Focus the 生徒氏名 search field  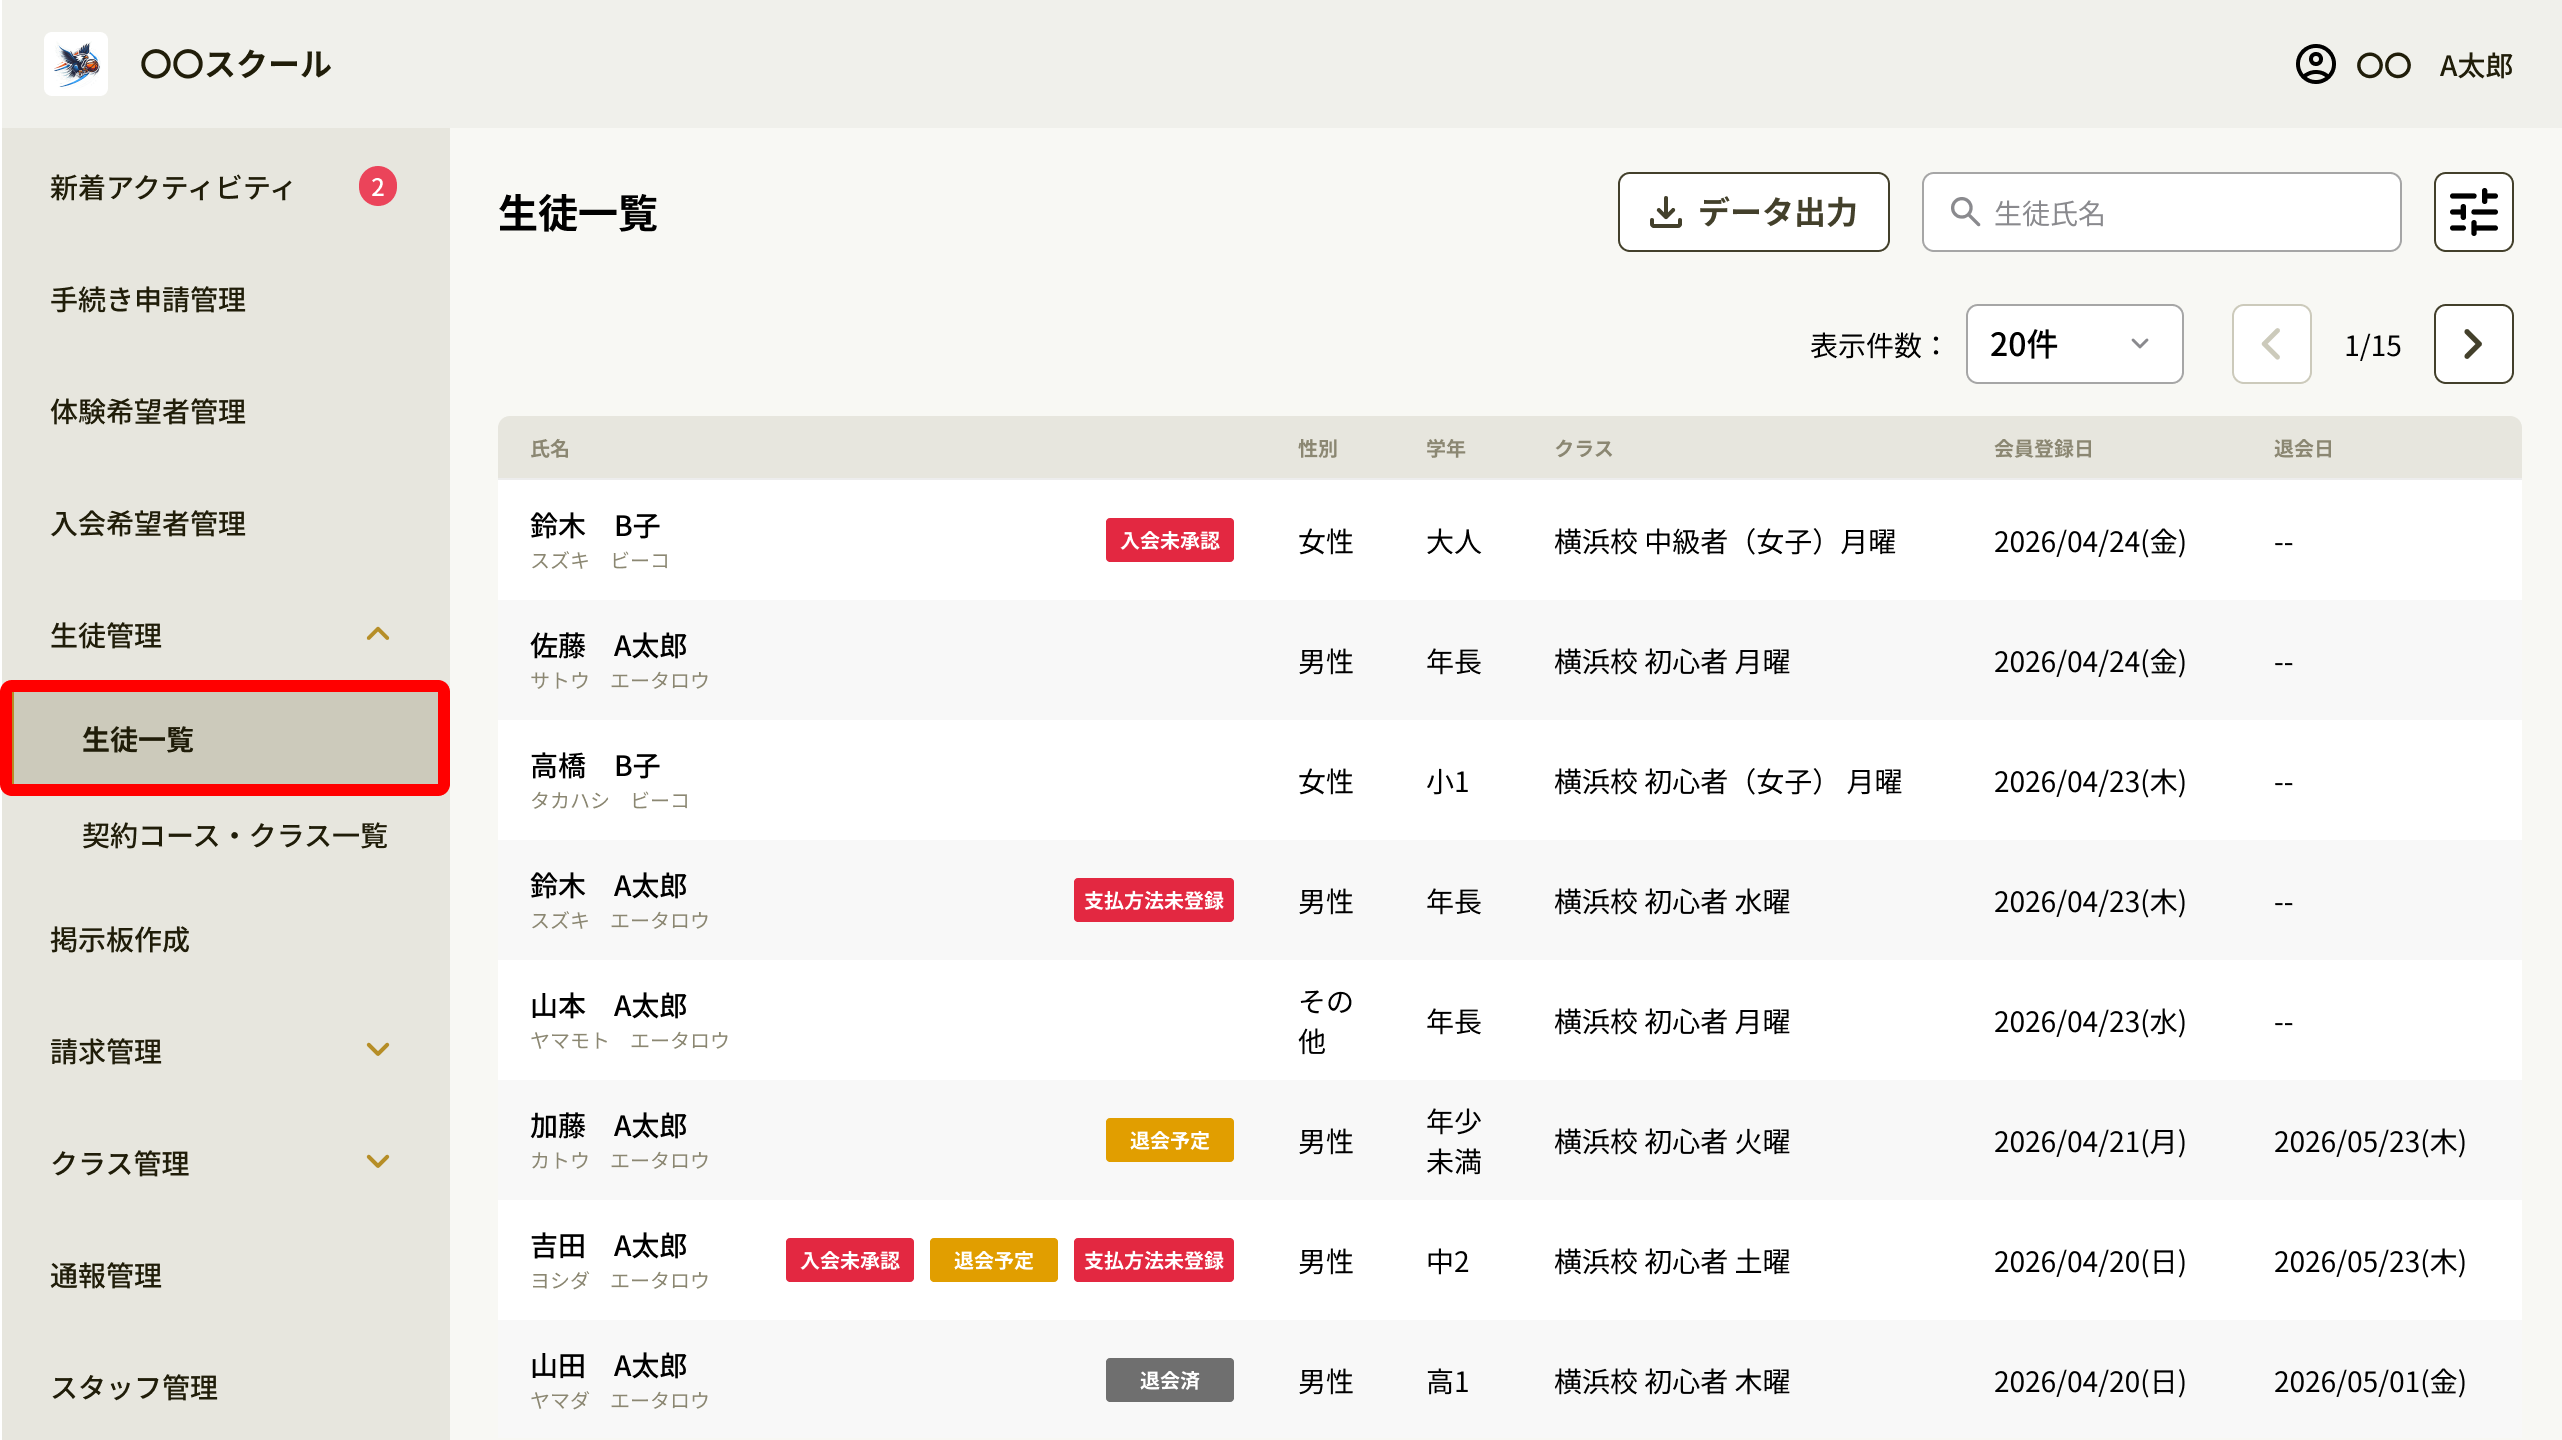pos(2161,212)
